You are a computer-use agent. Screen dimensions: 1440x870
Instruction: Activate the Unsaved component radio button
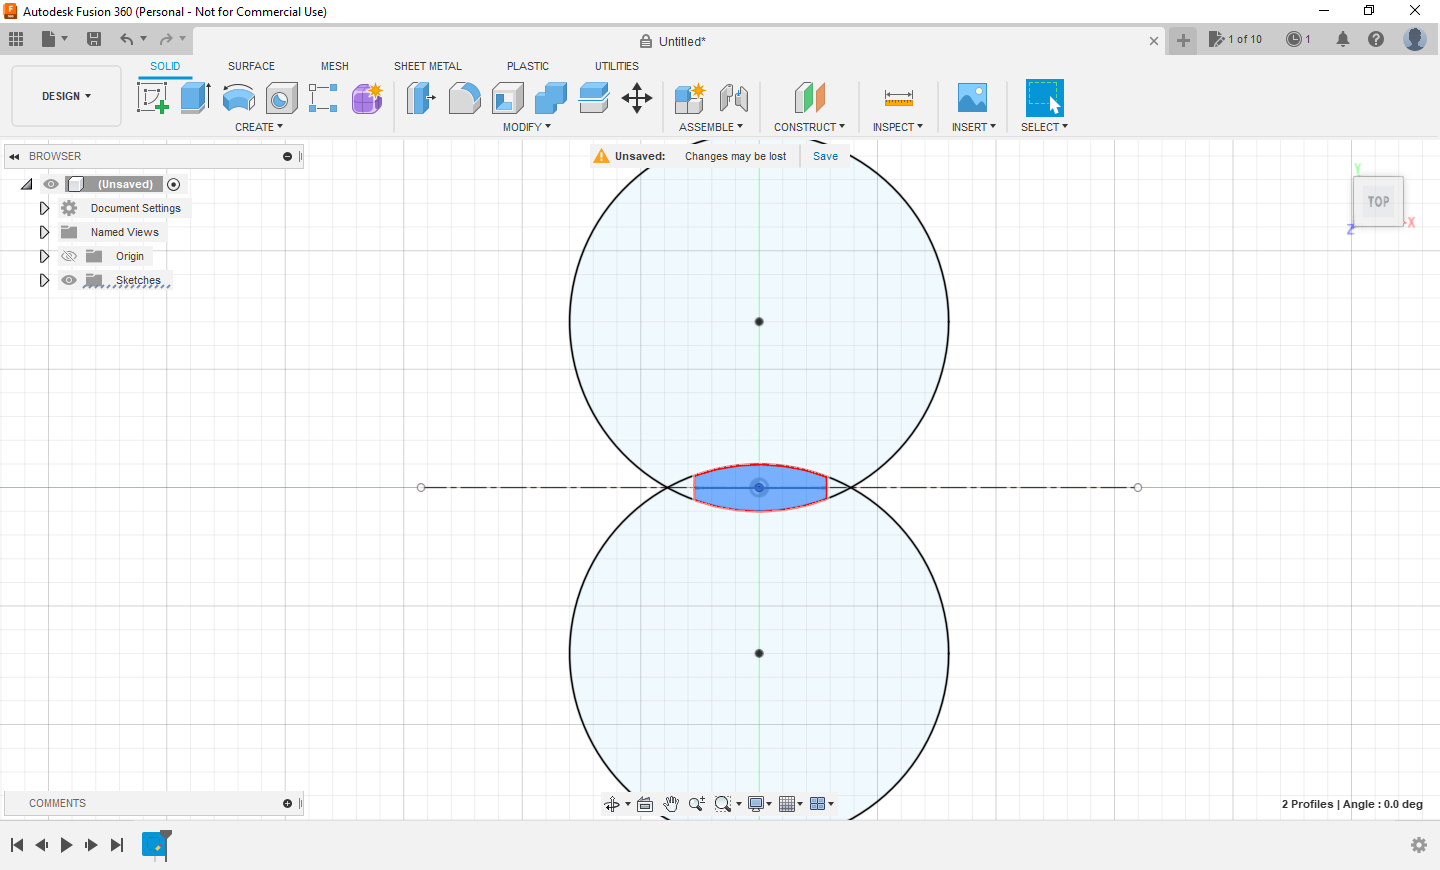[174, 184]
